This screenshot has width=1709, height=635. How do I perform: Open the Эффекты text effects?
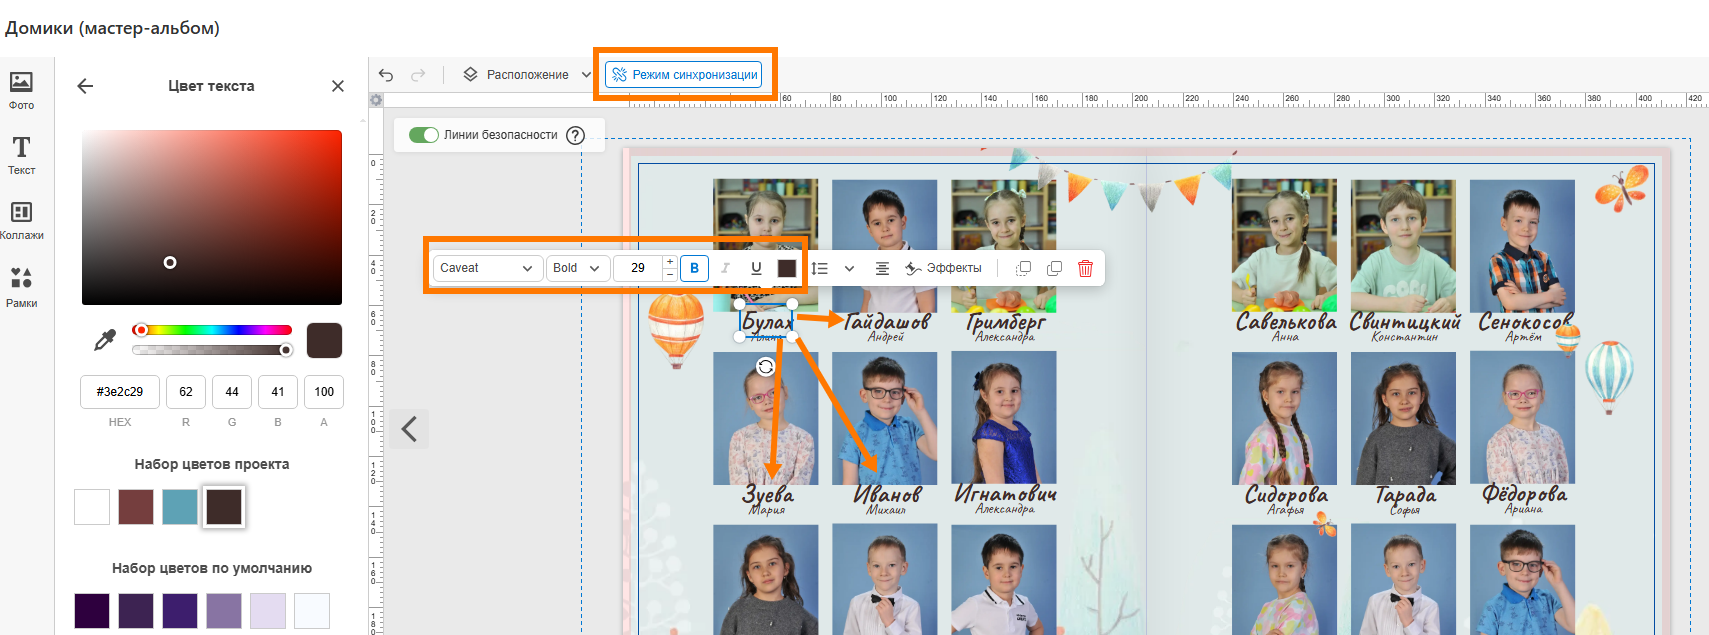(x=943, y=268)
